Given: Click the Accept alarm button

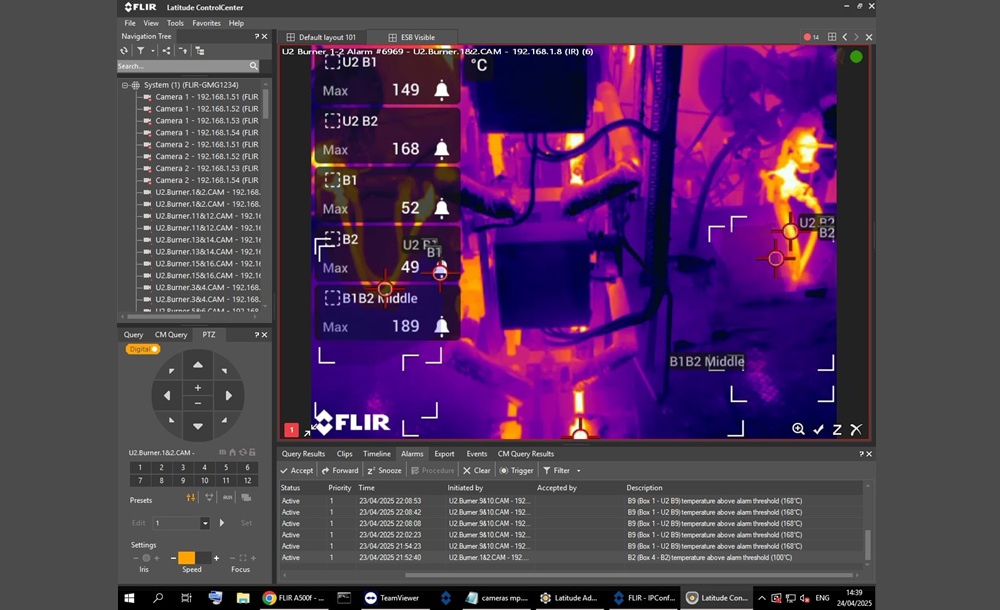Looking at the screenshot, I should pos(297,470).
